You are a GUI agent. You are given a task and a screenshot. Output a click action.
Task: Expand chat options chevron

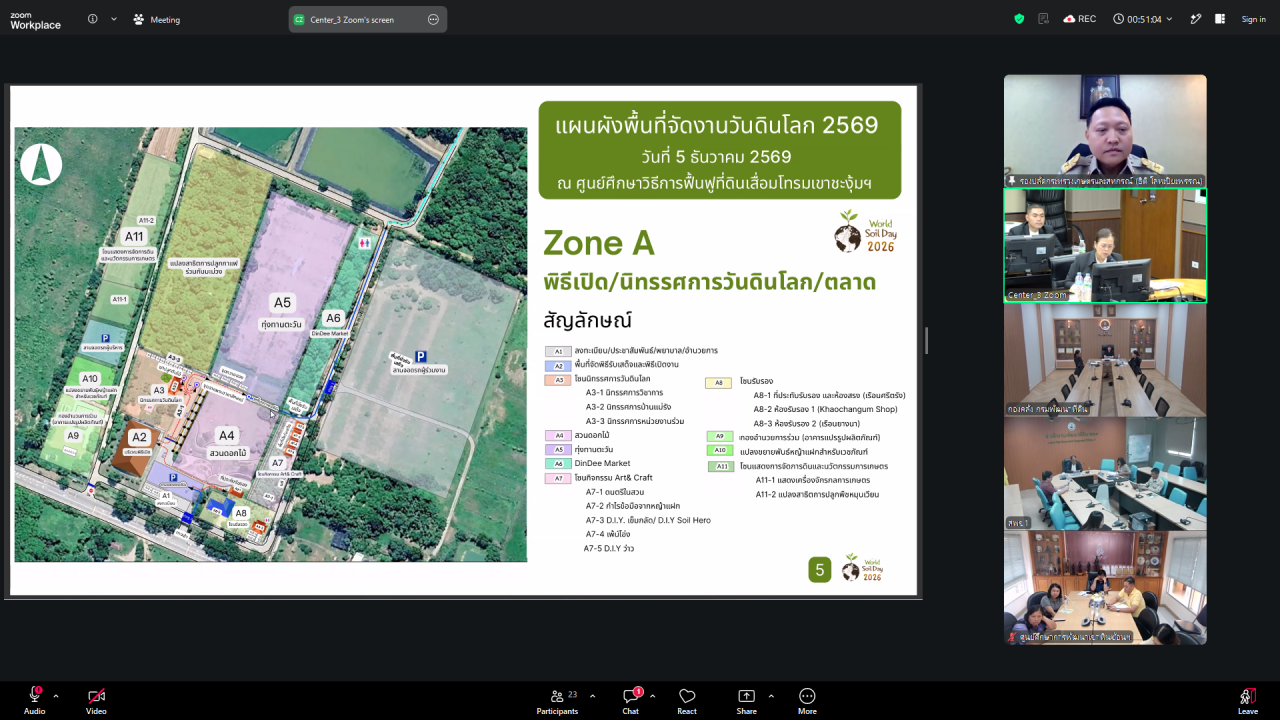click(x=652, y=696)
